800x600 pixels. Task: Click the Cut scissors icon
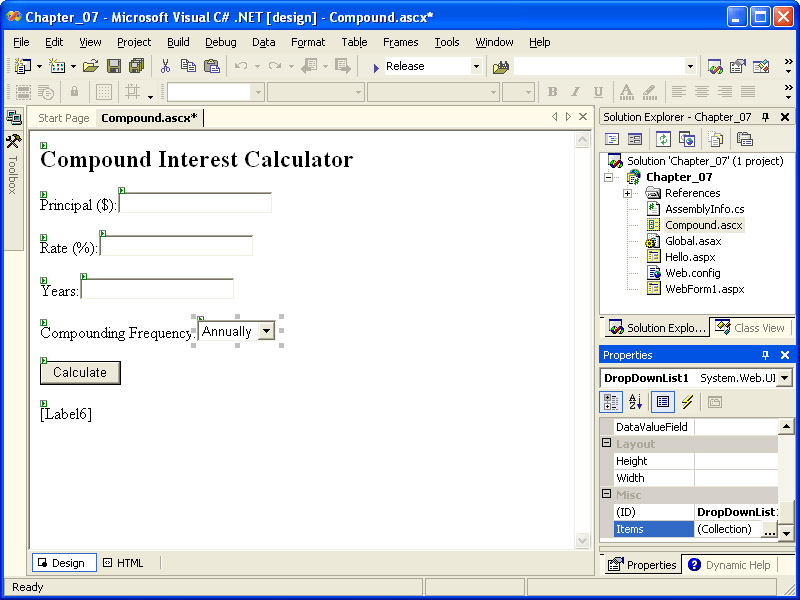pos(166,66)
